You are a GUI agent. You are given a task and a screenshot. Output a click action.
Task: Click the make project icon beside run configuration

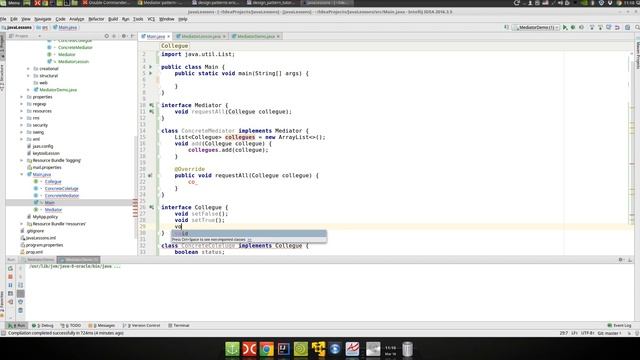[507, 27]
